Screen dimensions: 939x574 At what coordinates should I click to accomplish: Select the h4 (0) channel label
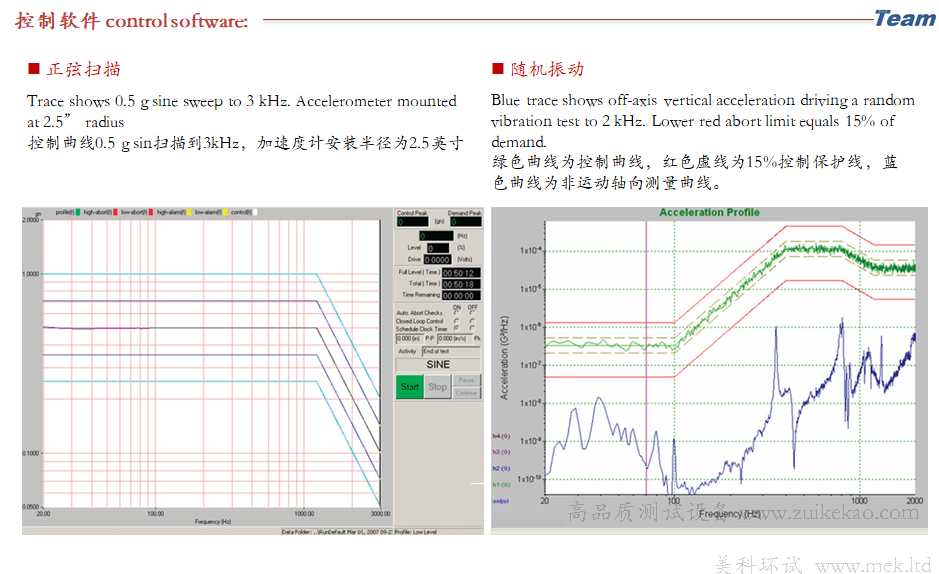(x=501, y=436)
